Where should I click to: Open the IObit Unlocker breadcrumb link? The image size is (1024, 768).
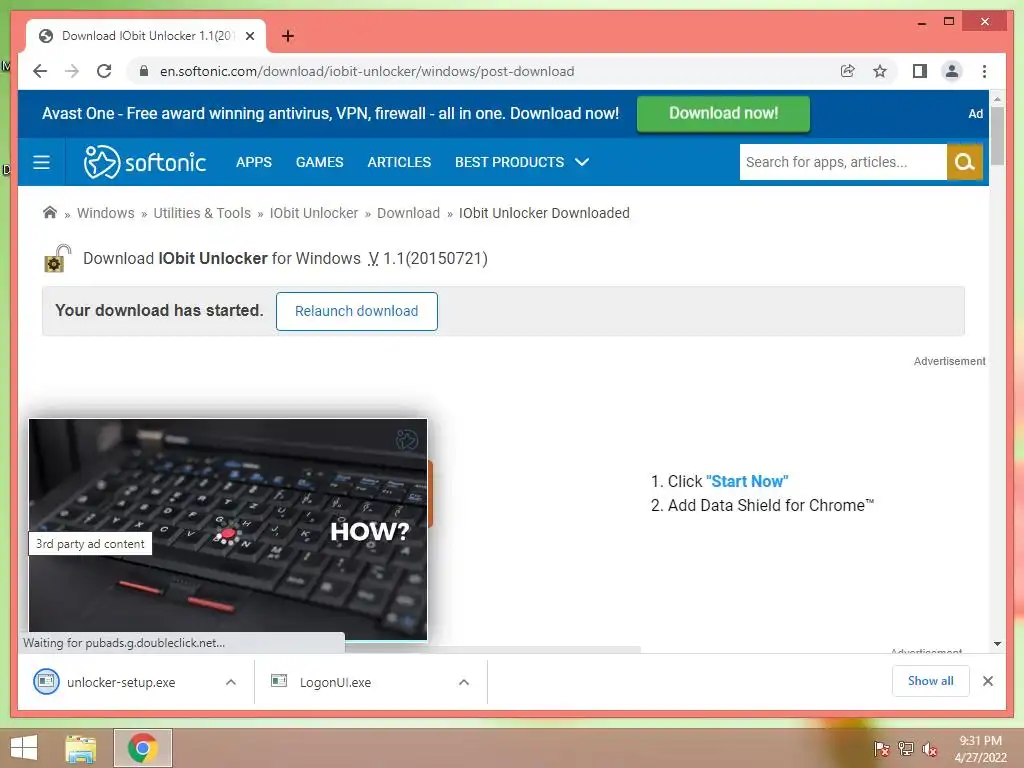[313, 213]
